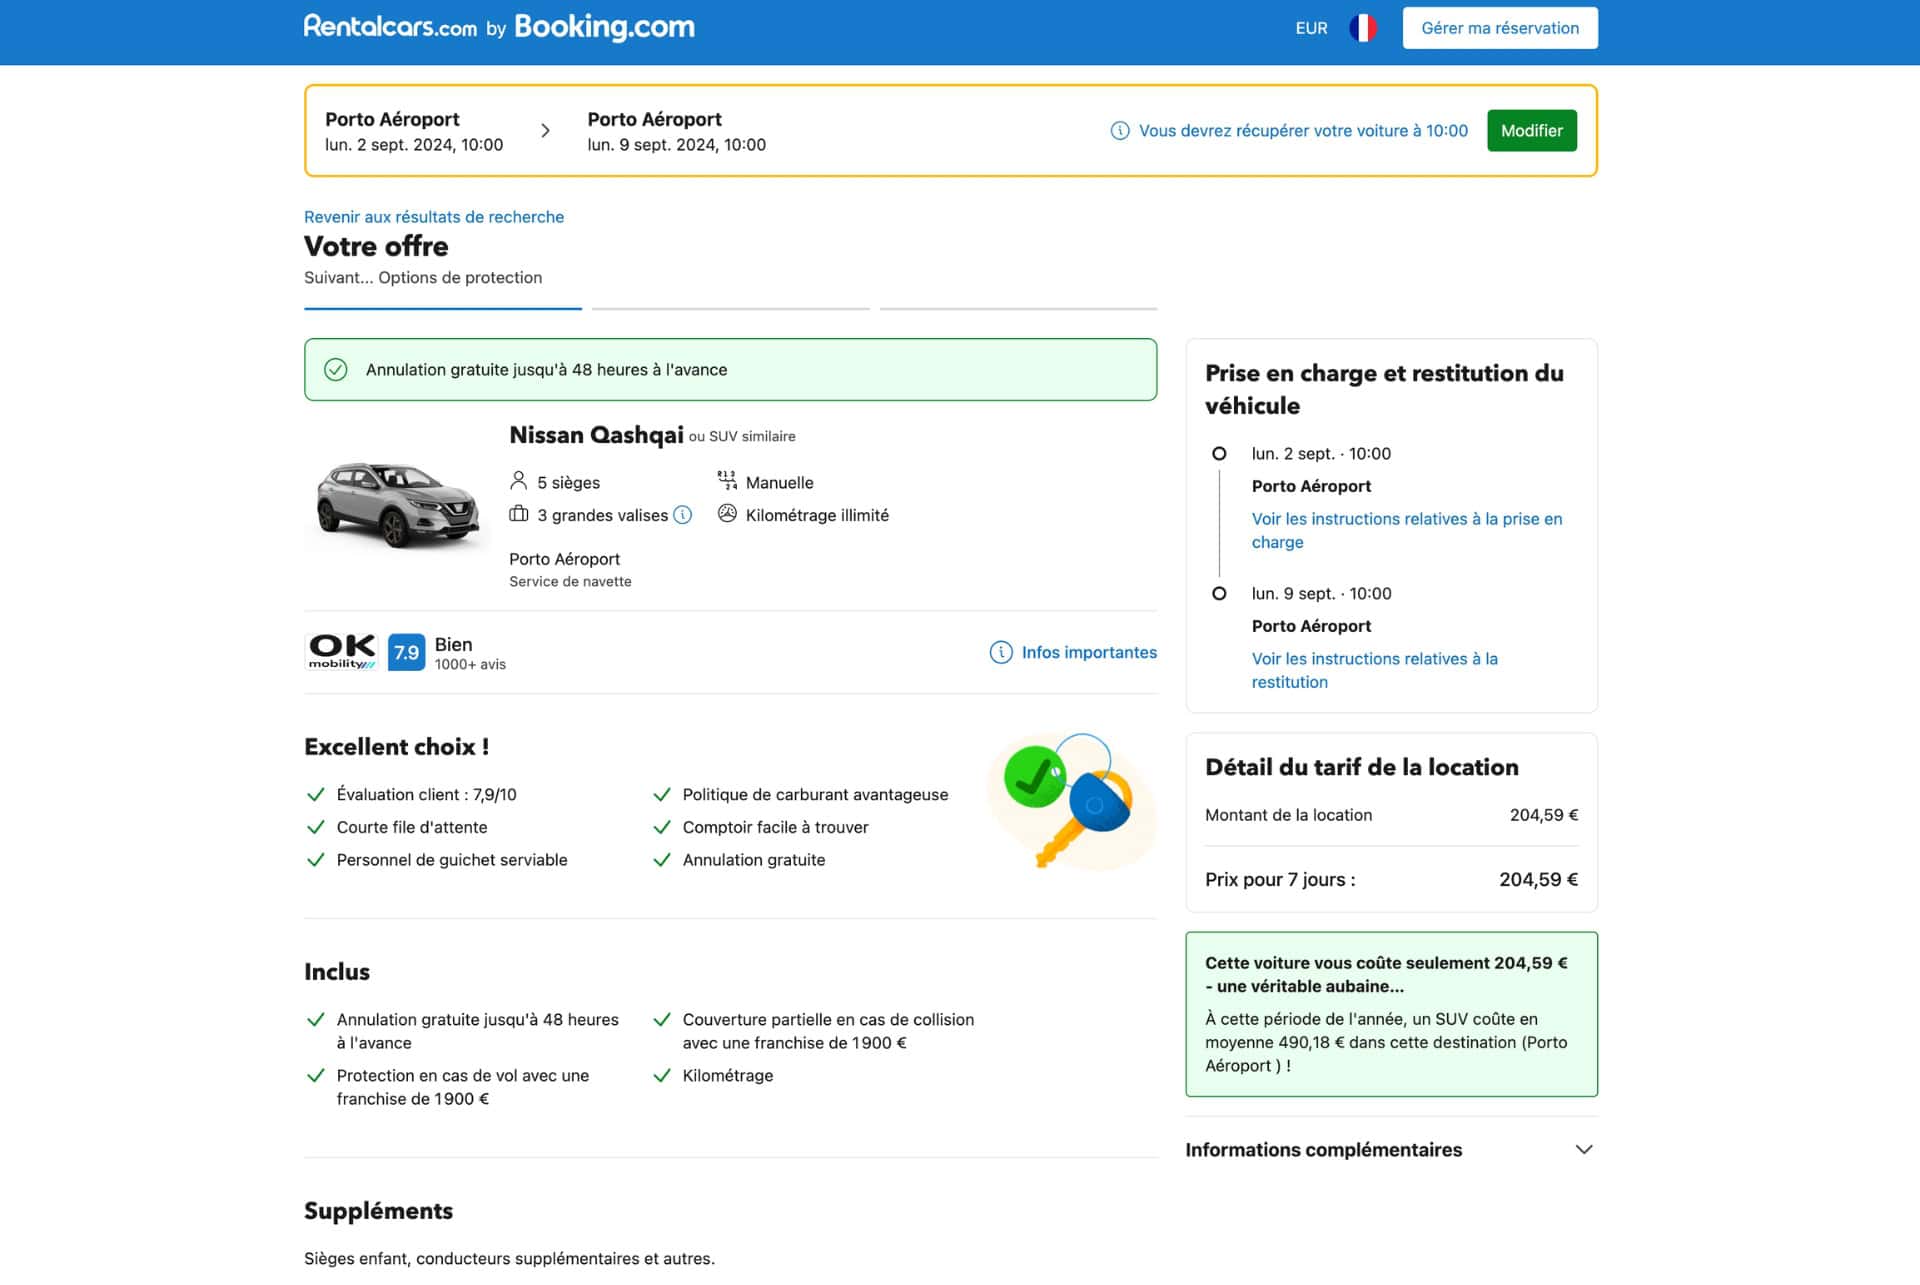Image resolution: width=1920 pixels, height=1285 pixels.
Task: Click the chevron beside Informations complémentaires
Action: tap(1584, 1150)
